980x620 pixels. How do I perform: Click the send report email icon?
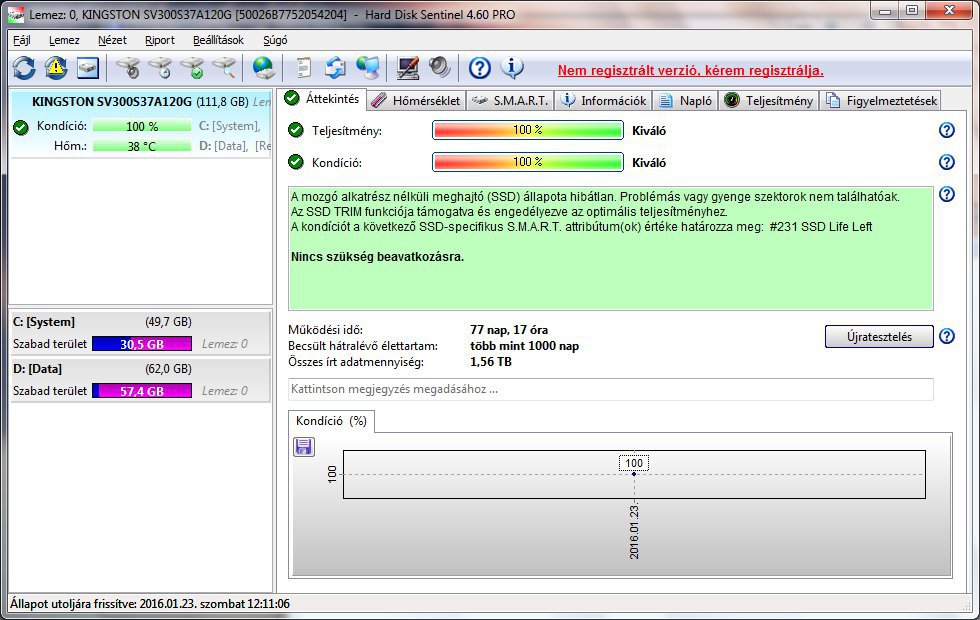(x=335, y=68)
